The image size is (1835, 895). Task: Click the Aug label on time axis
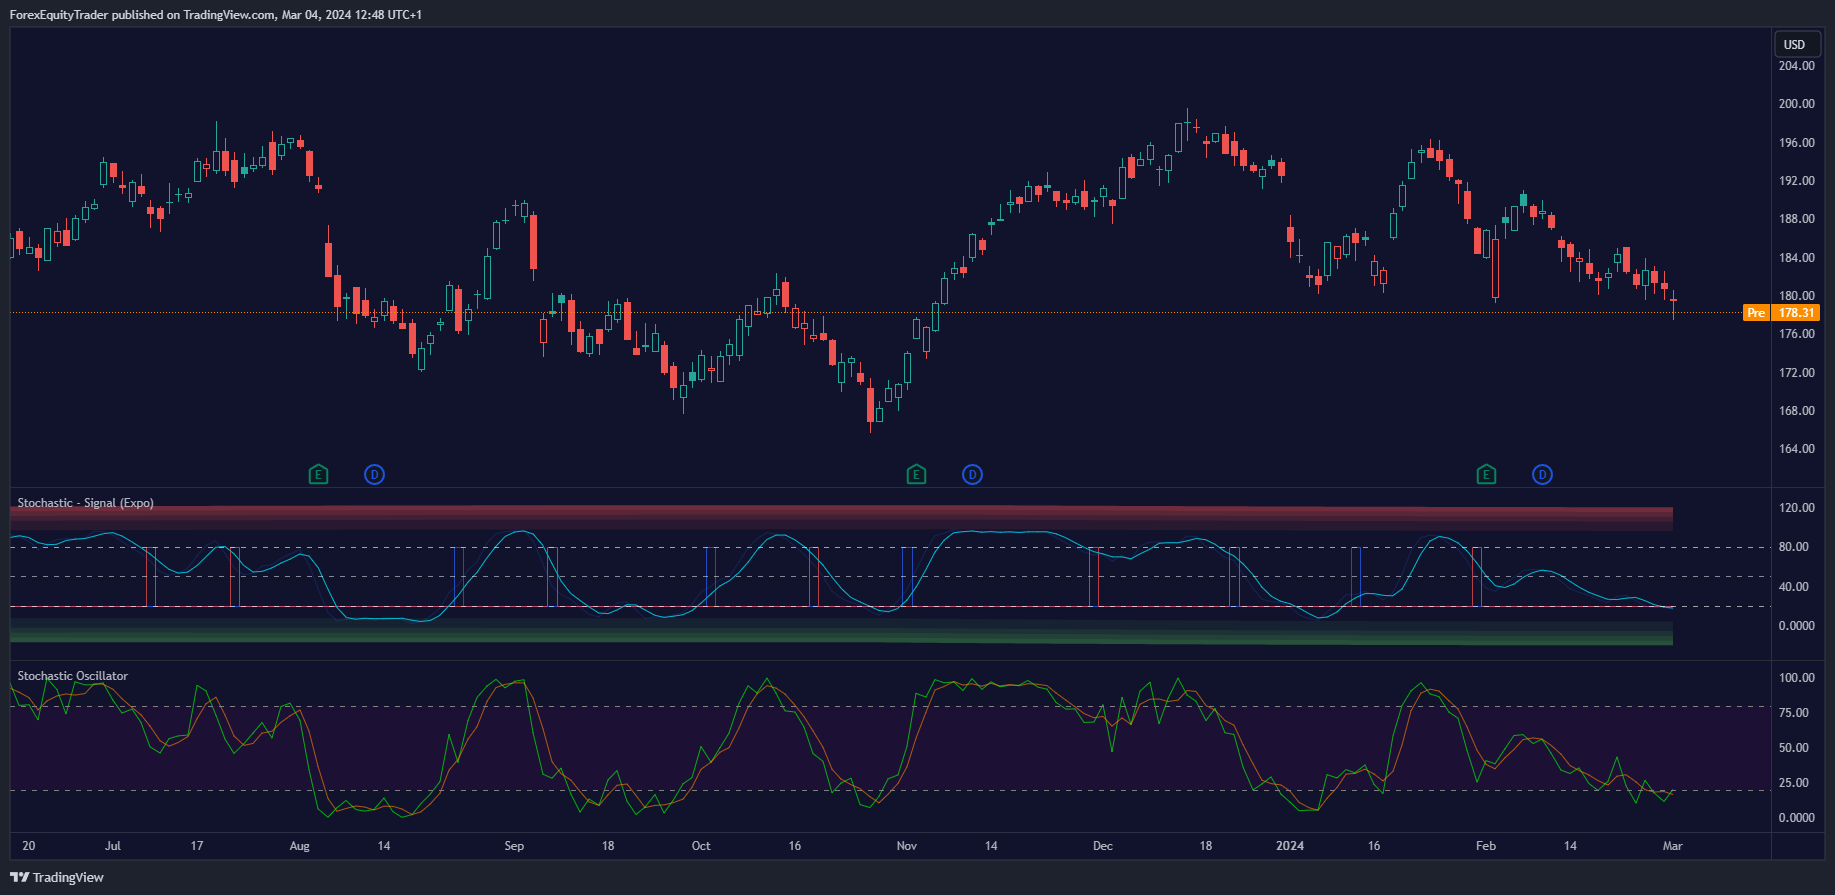click(x=299, y=846)
